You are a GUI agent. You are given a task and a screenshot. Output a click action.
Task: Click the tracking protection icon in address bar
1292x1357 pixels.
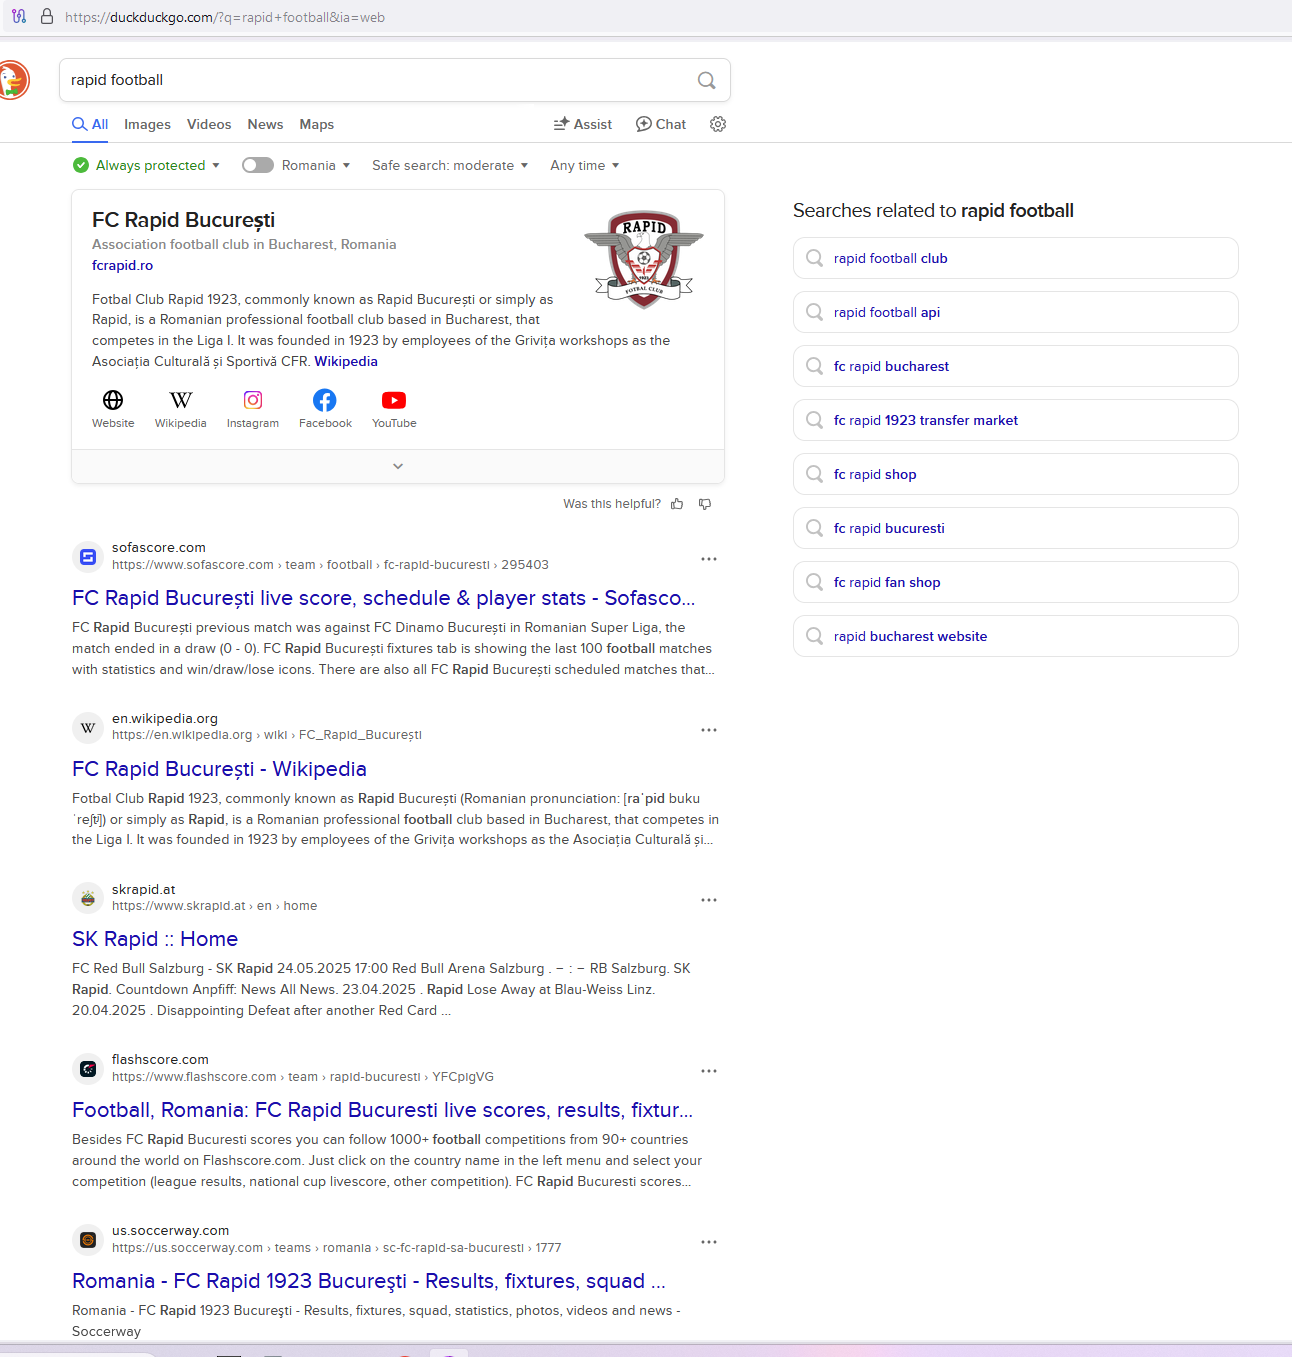19,16
